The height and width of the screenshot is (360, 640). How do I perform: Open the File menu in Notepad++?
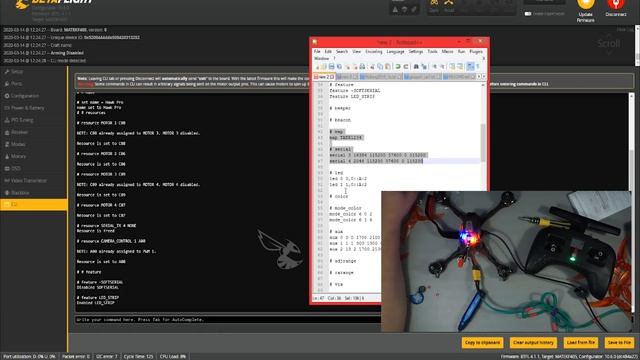pyautogui.click(x=317, y=52)
